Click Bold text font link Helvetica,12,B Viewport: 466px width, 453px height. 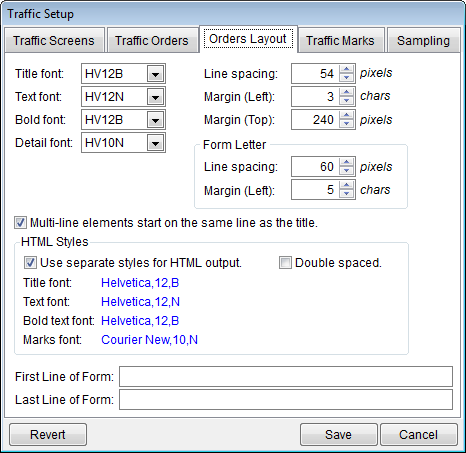[140, 321]
